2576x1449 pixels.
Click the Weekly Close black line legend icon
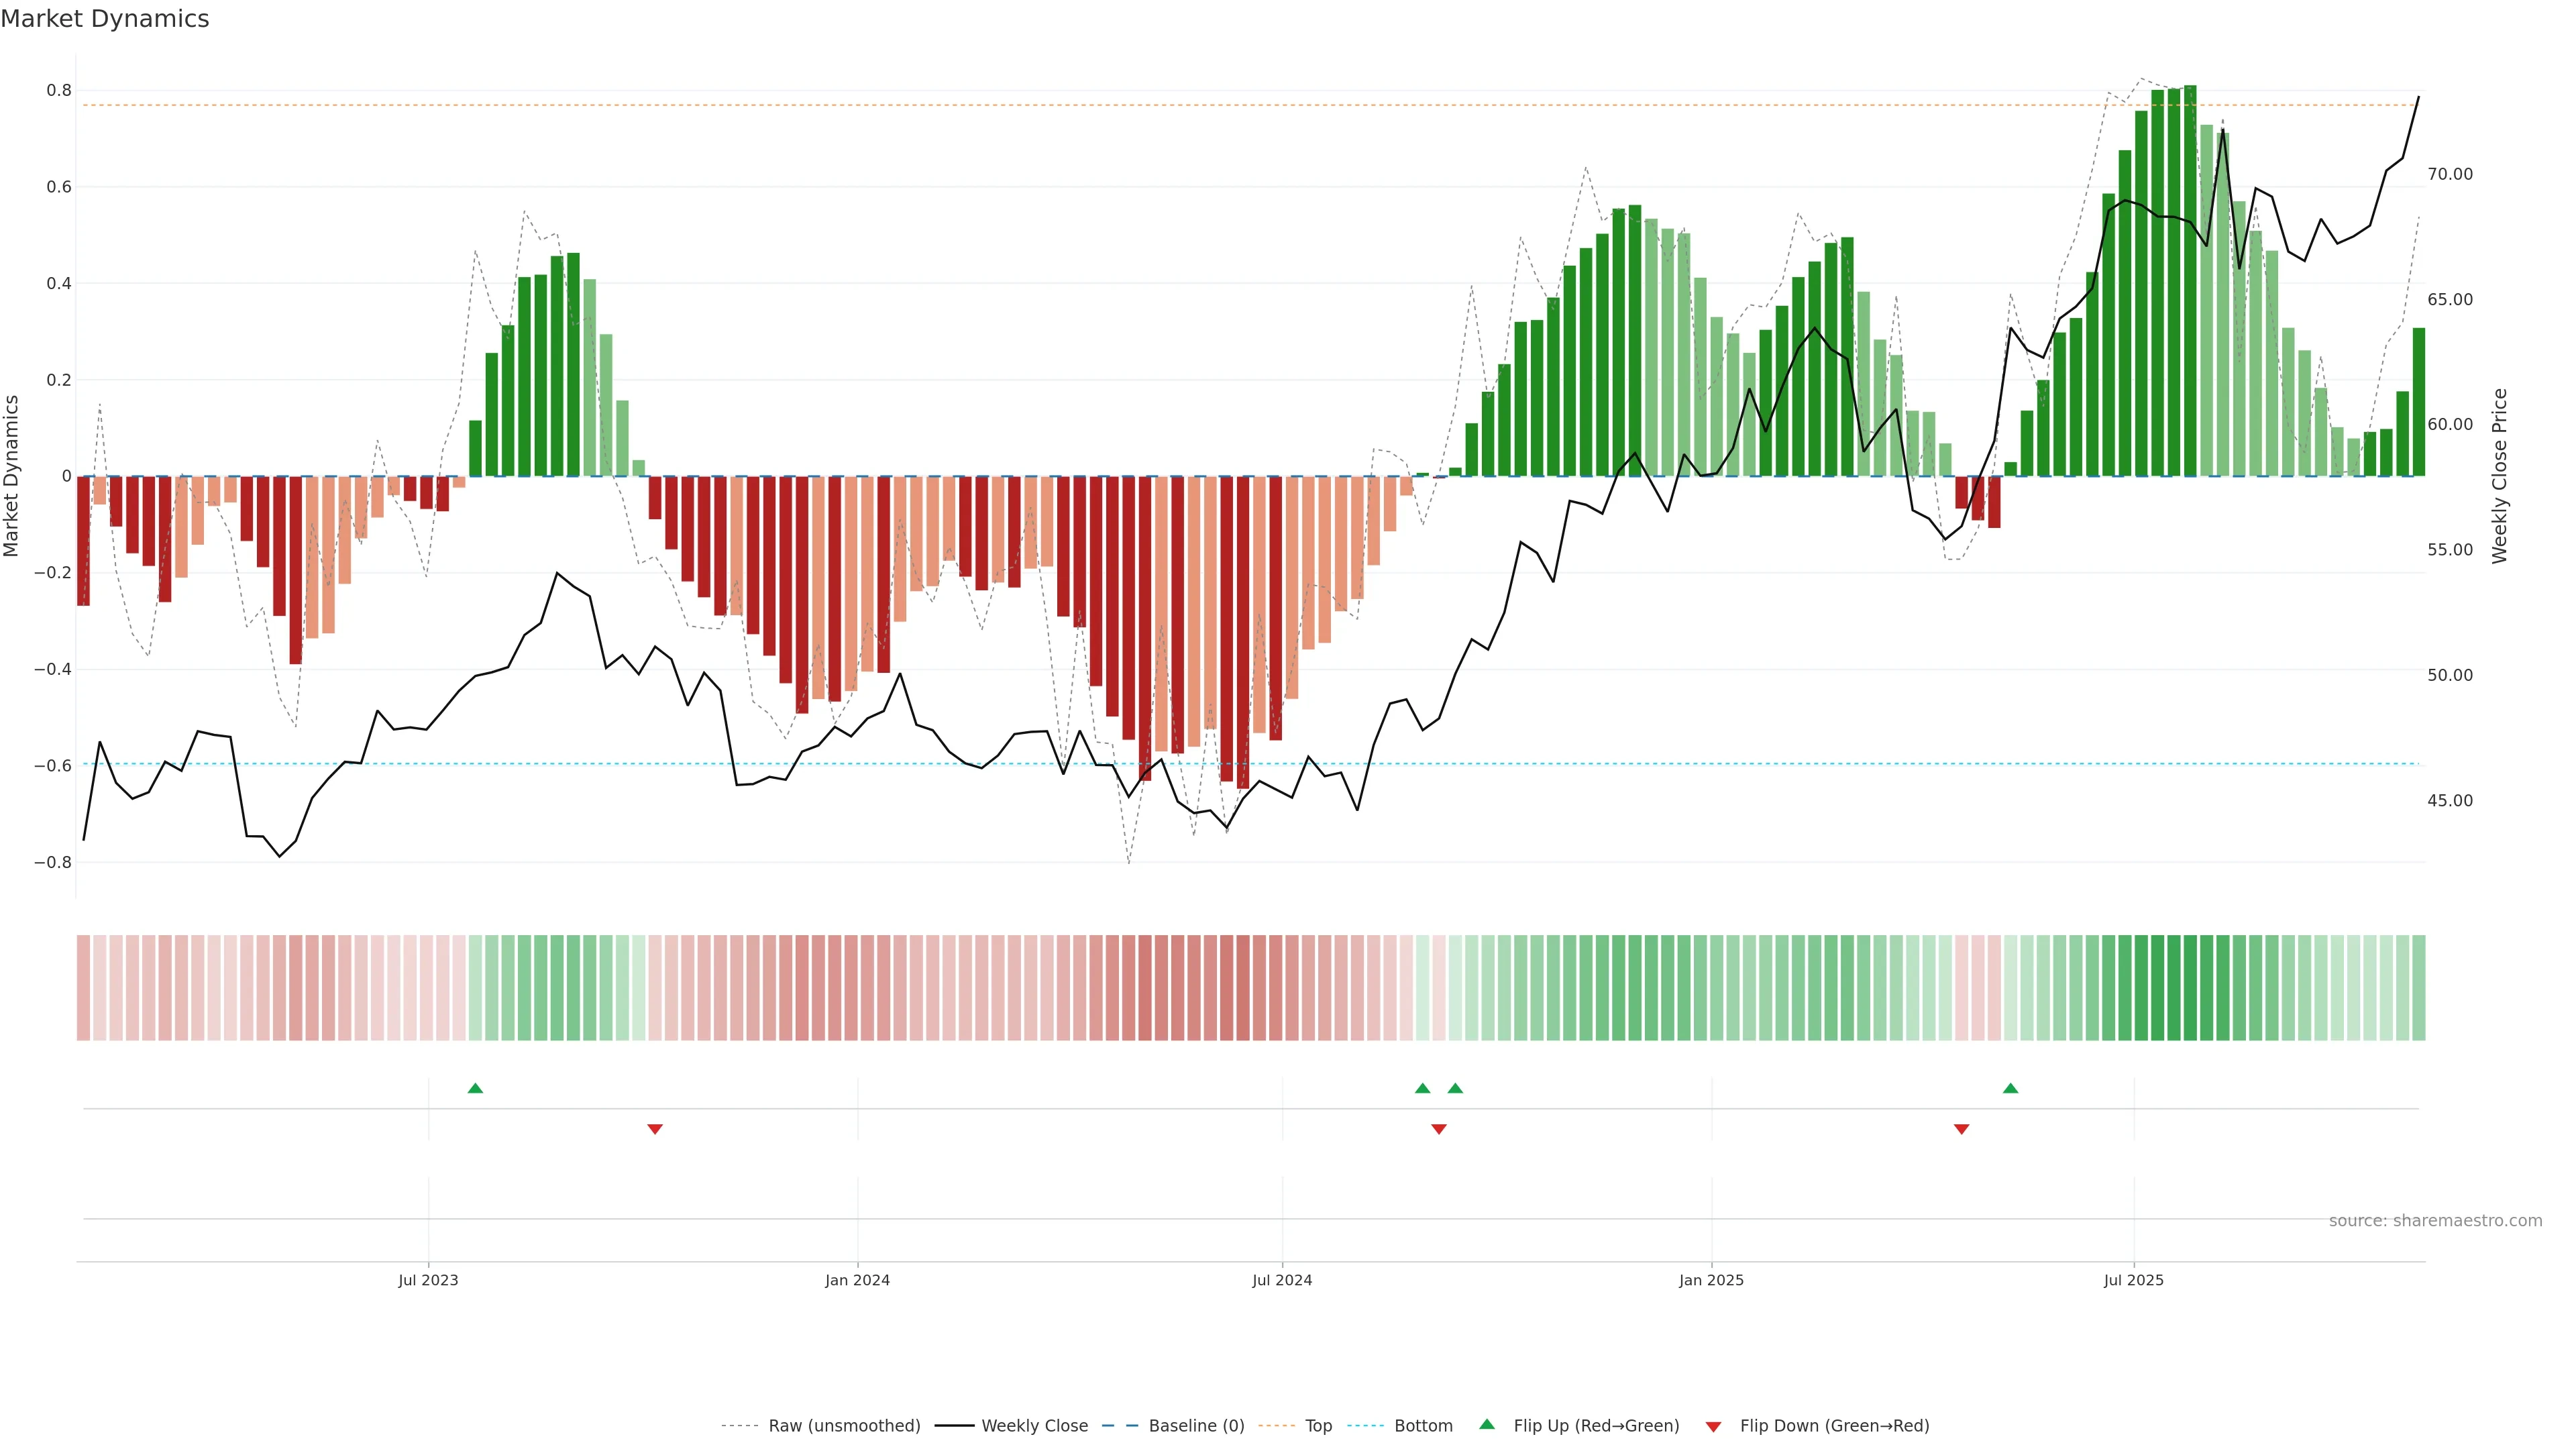[x=954, y=1426]
